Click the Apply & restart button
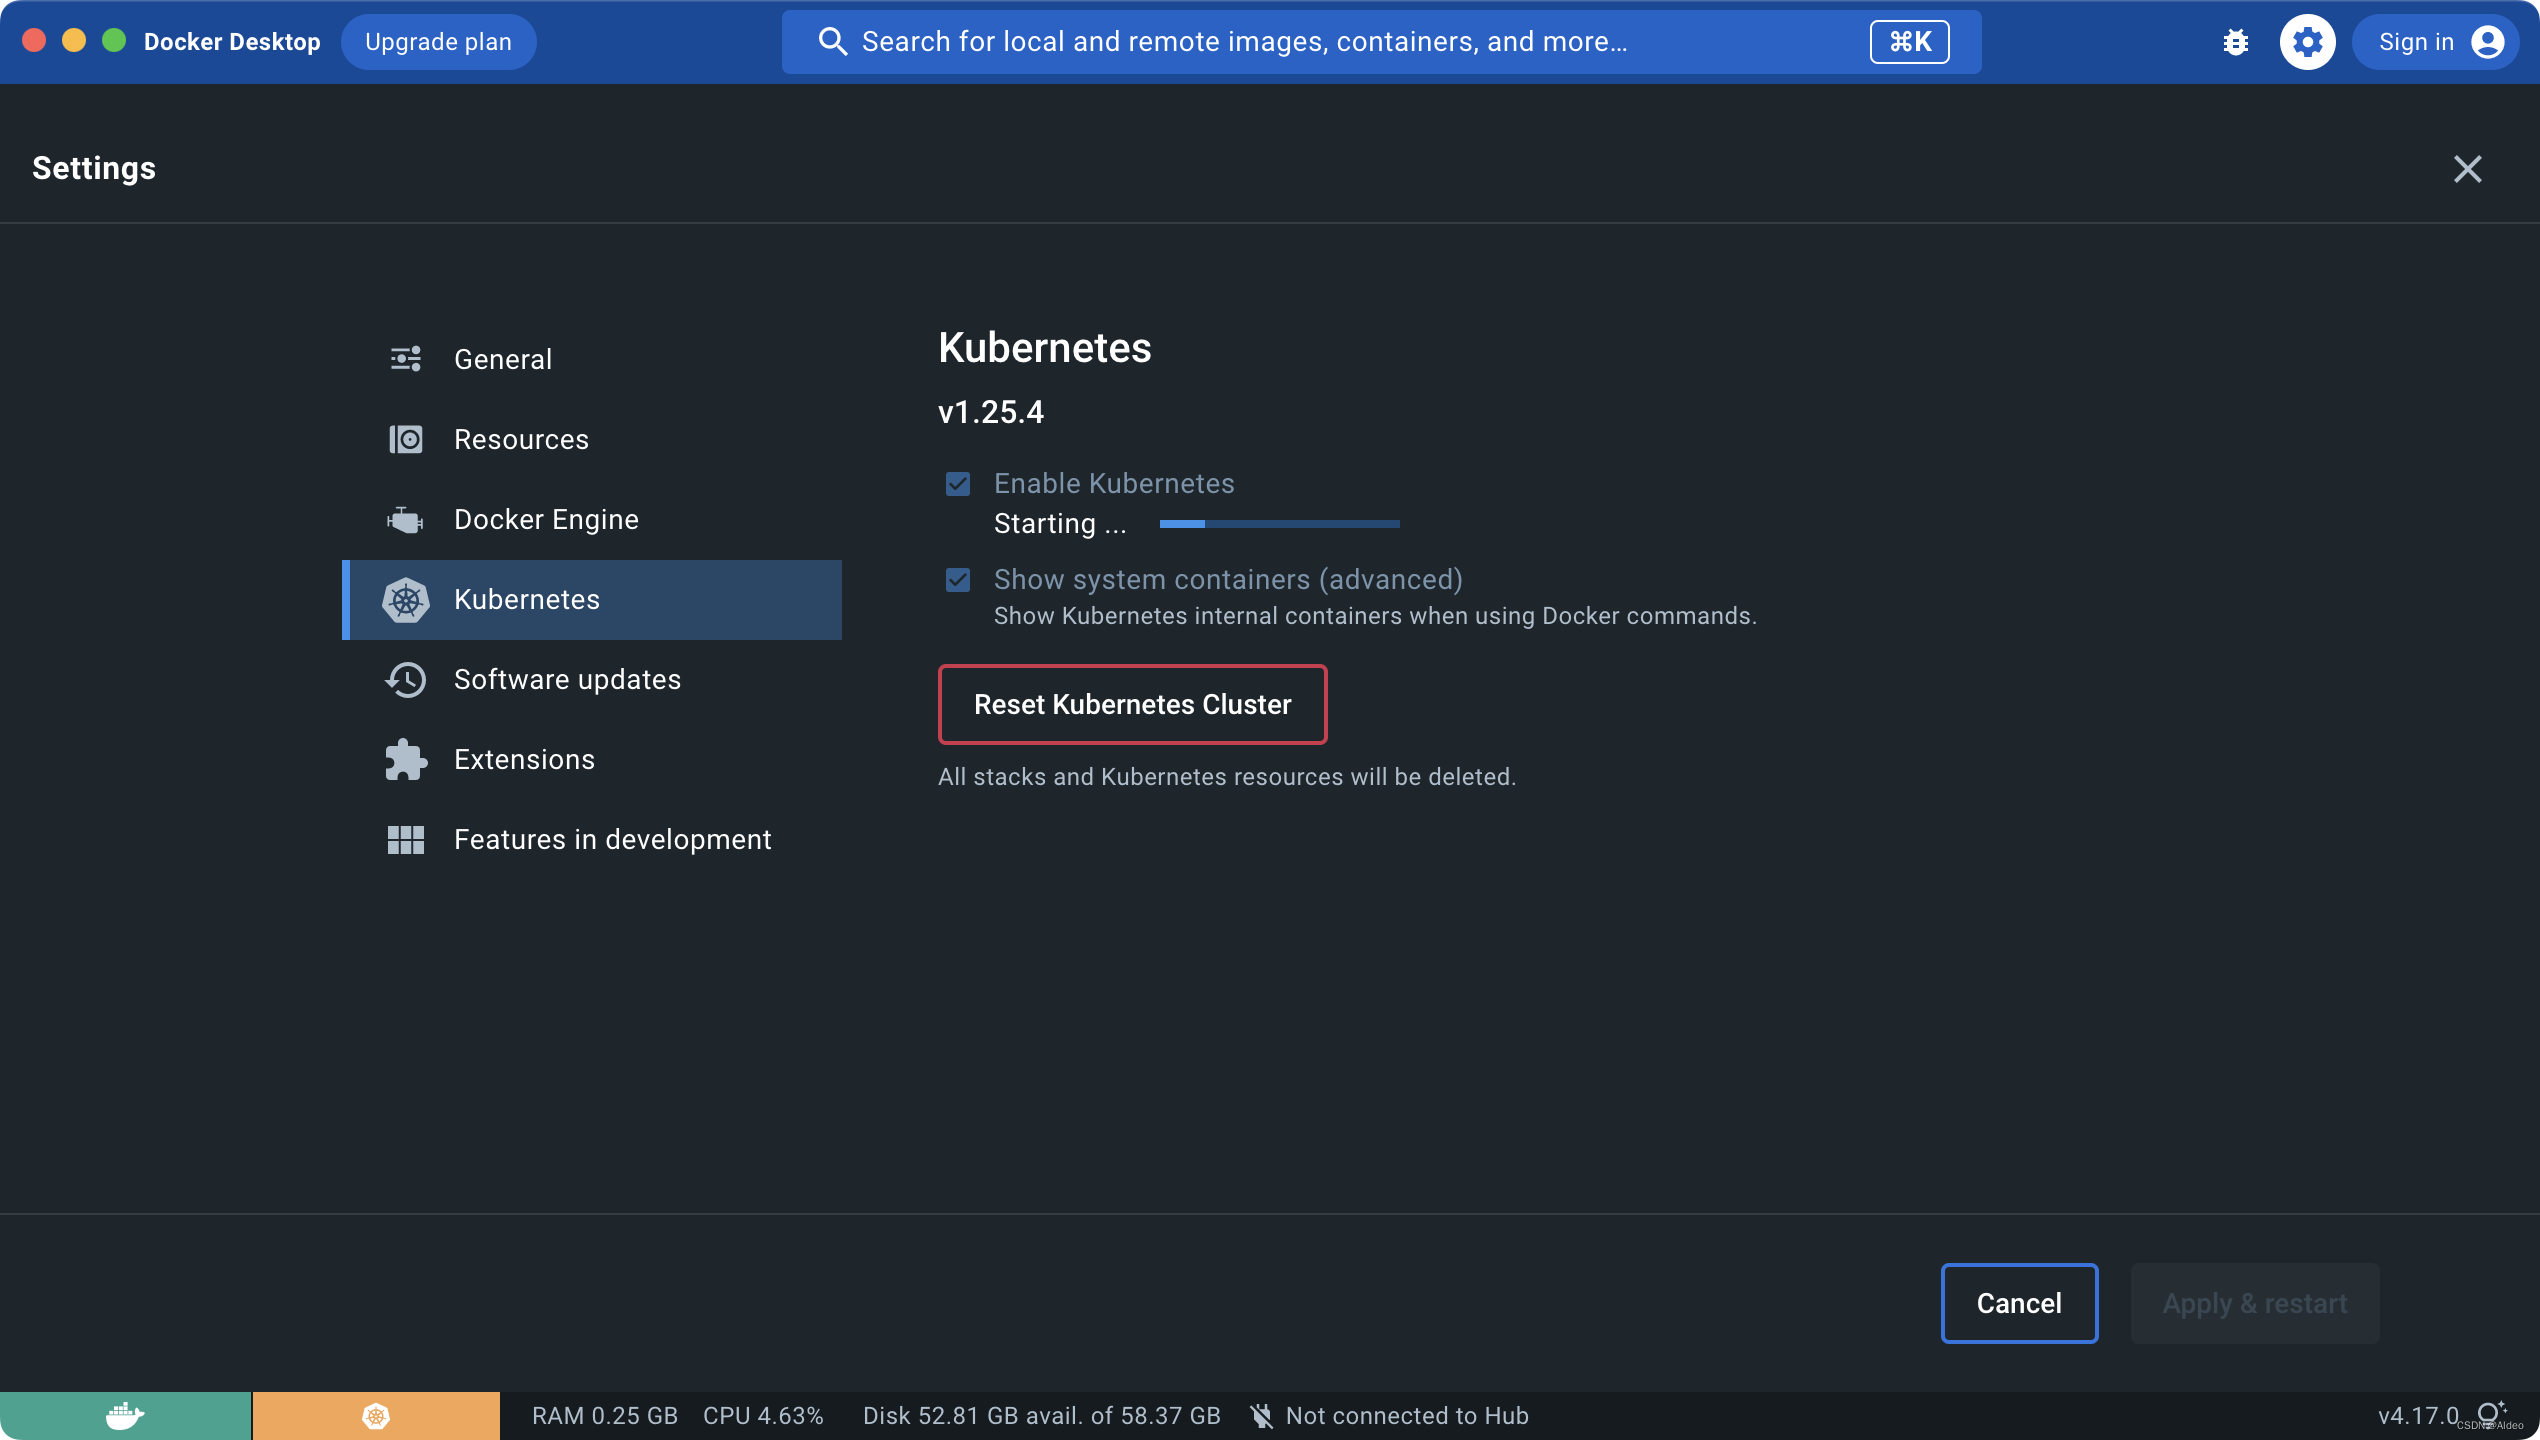 tap(2254, 1303)
